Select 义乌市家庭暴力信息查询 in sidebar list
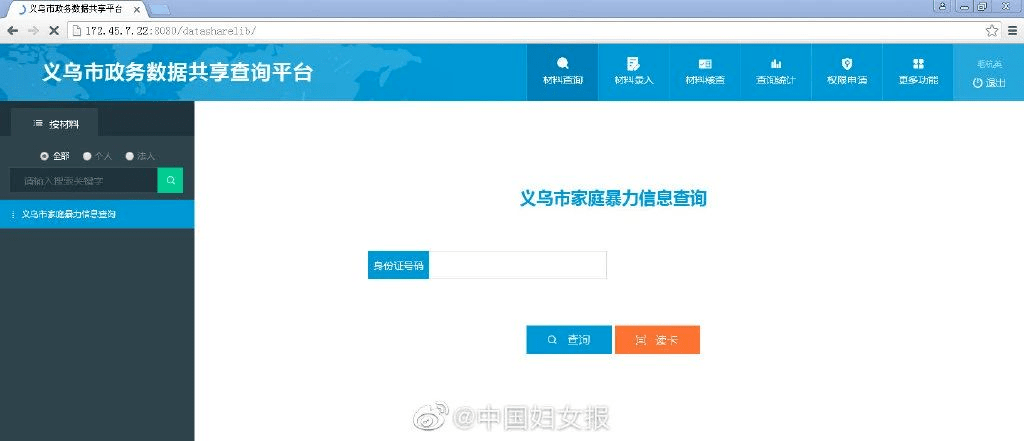 click(97, 214)
